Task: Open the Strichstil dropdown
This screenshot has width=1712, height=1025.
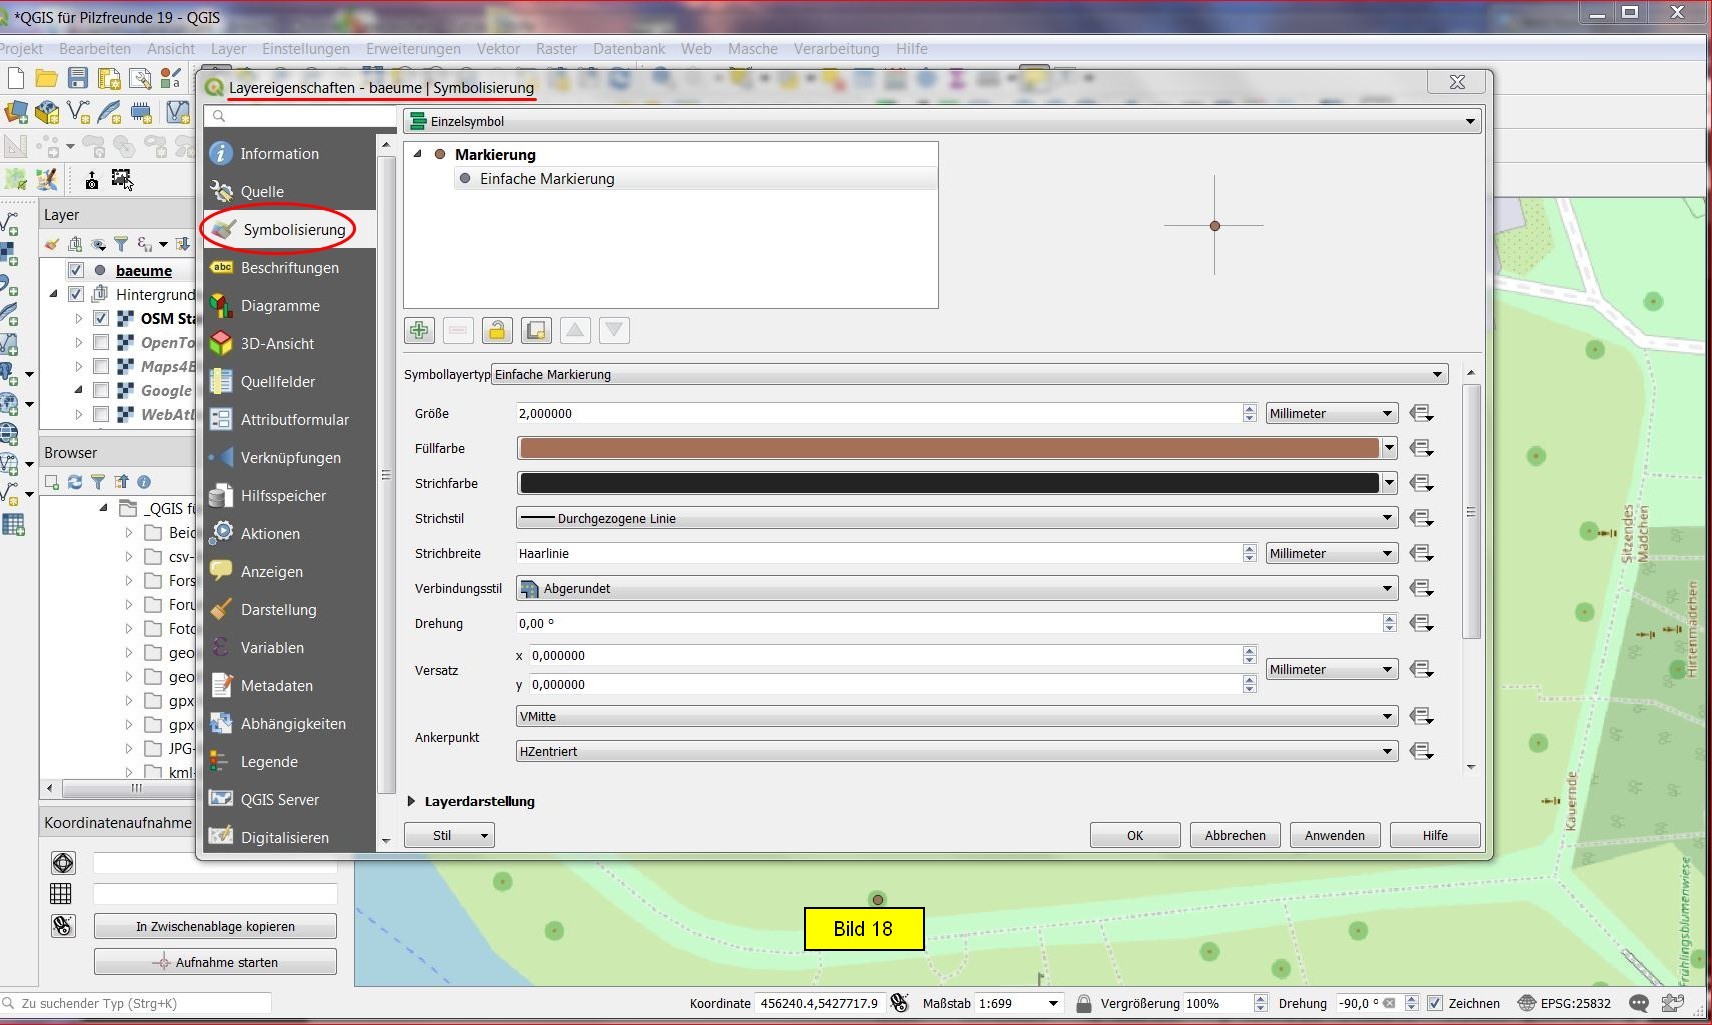Action: tap(955, 518)
